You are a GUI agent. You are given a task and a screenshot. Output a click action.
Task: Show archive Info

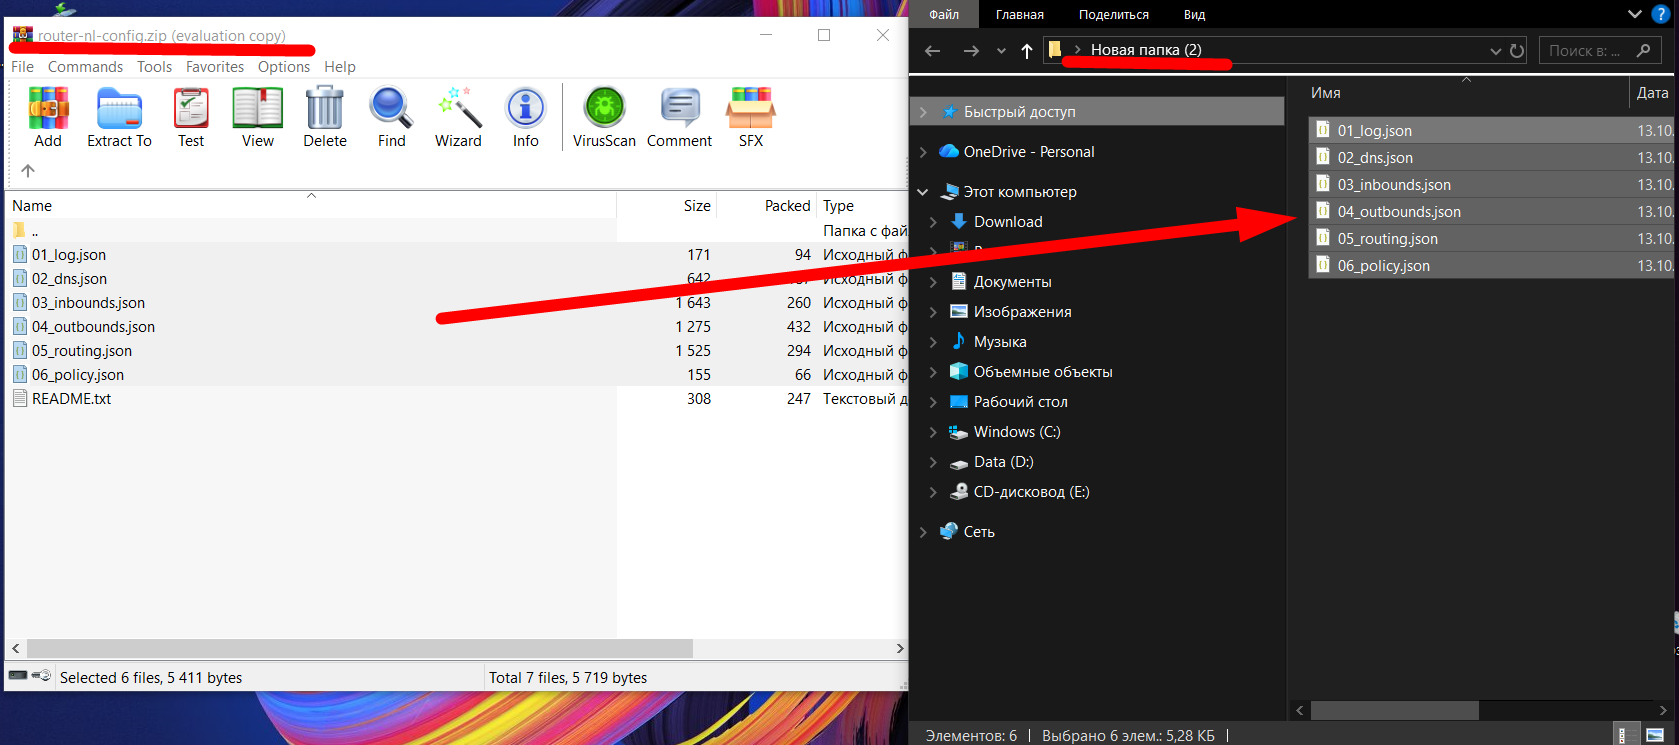pos(526,108)
